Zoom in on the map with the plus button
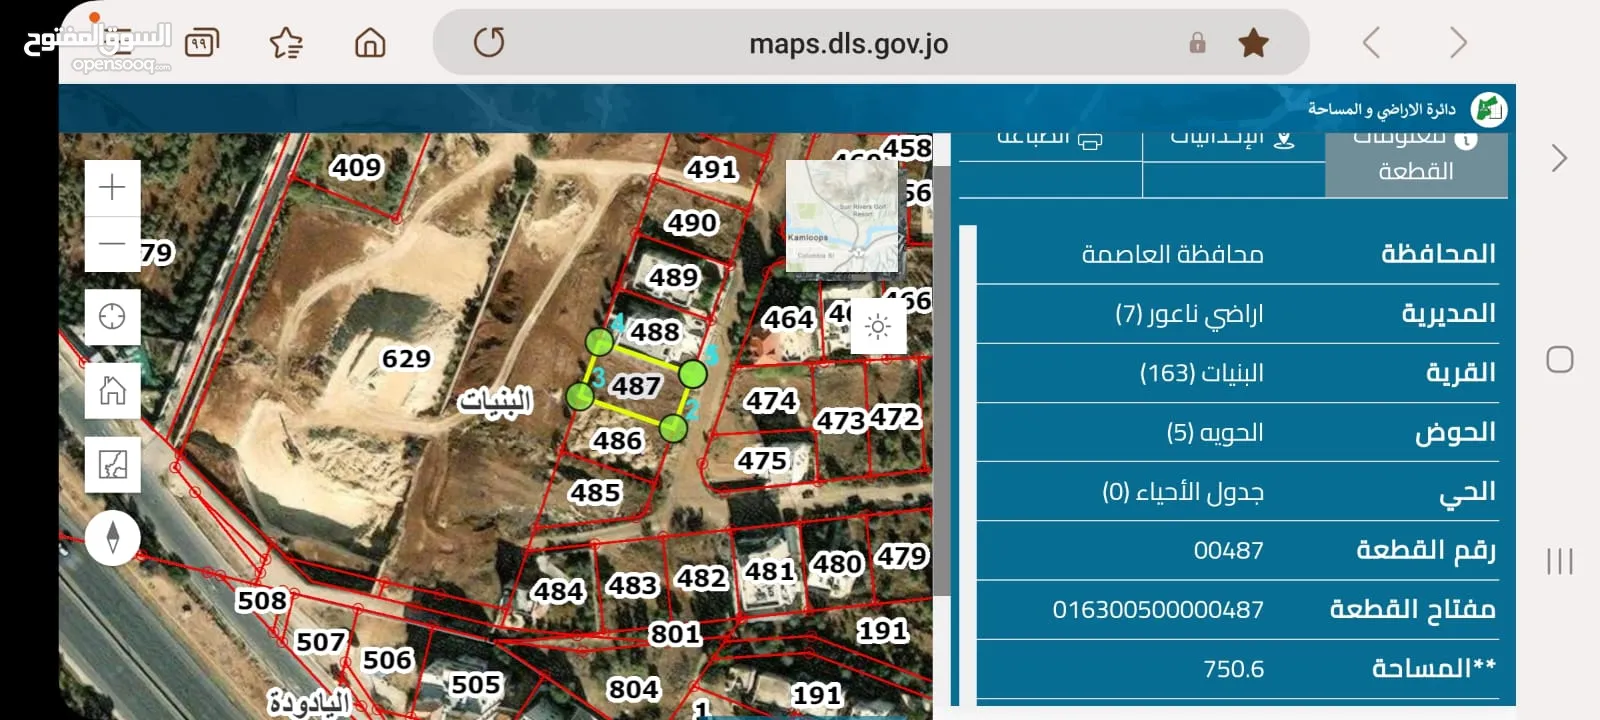 (x=112, y=187)
